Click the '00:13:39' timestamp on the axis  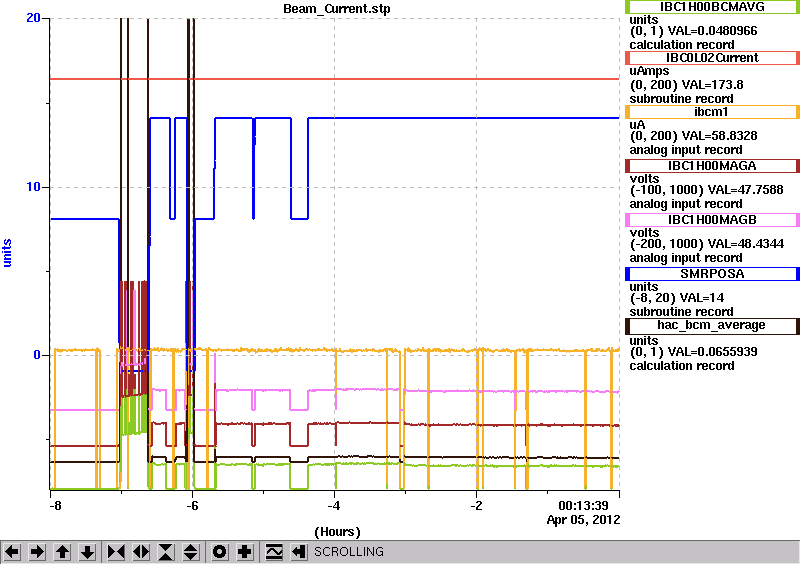click(x=583, y=506)
